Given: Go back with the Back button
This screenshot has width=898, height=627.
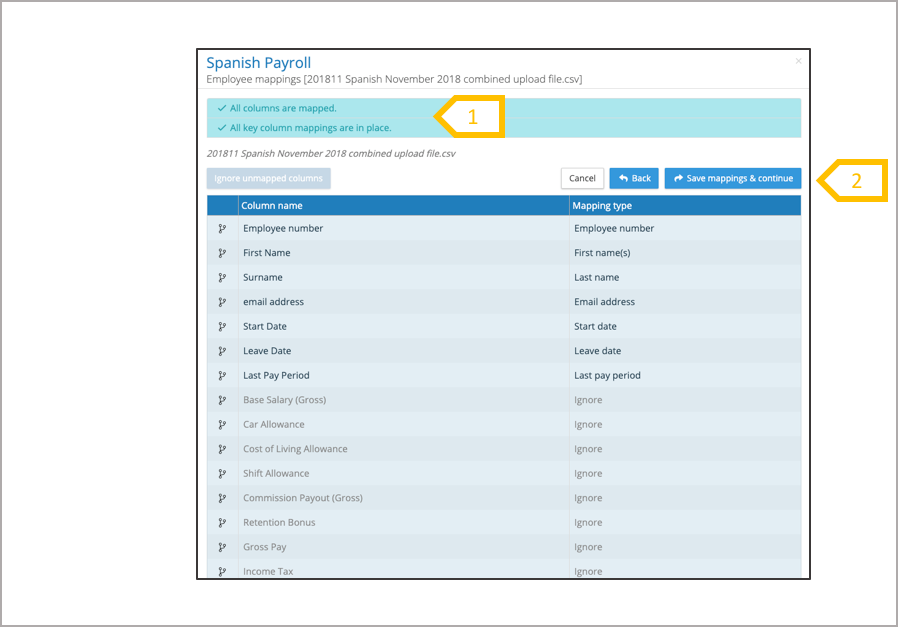Looking at the screenshot, I should 634,178.
